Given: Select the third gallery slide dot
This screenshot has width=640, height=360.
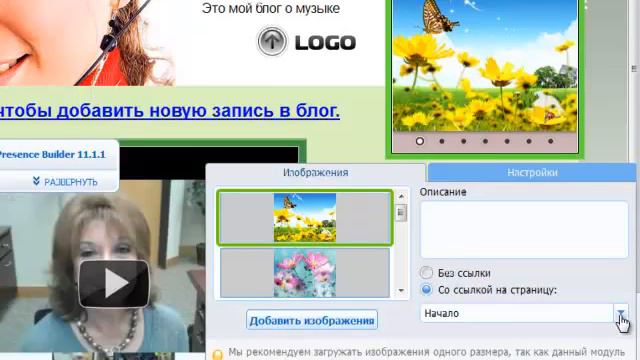Looking at the screenshot, I should tap(463, 141).
